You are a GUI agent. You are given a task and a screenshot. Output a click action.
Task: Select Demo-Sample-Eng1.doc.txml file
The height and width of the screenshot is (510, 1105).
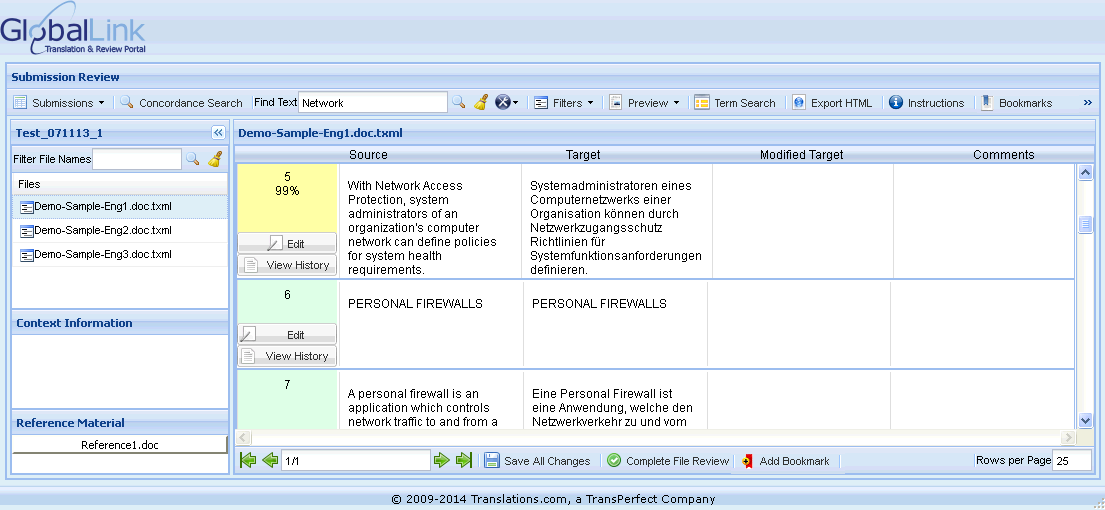click(120, 207)
